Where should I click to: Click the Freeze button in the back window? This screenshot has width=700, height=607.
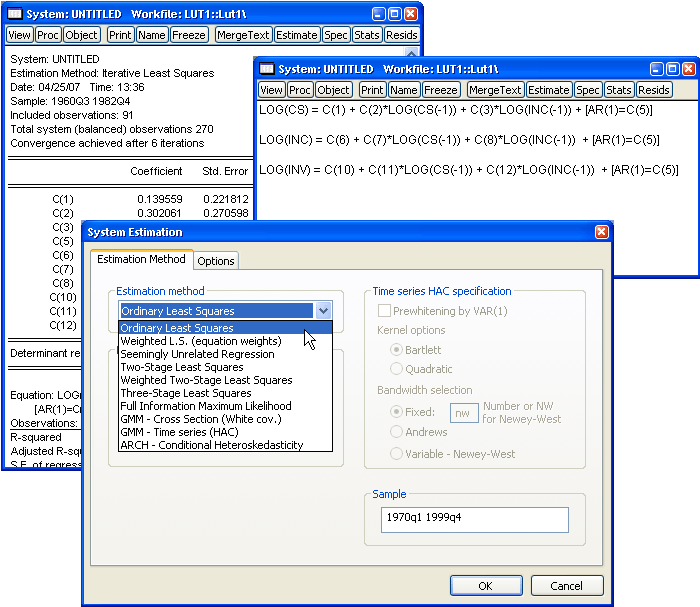tap(190, 35)
